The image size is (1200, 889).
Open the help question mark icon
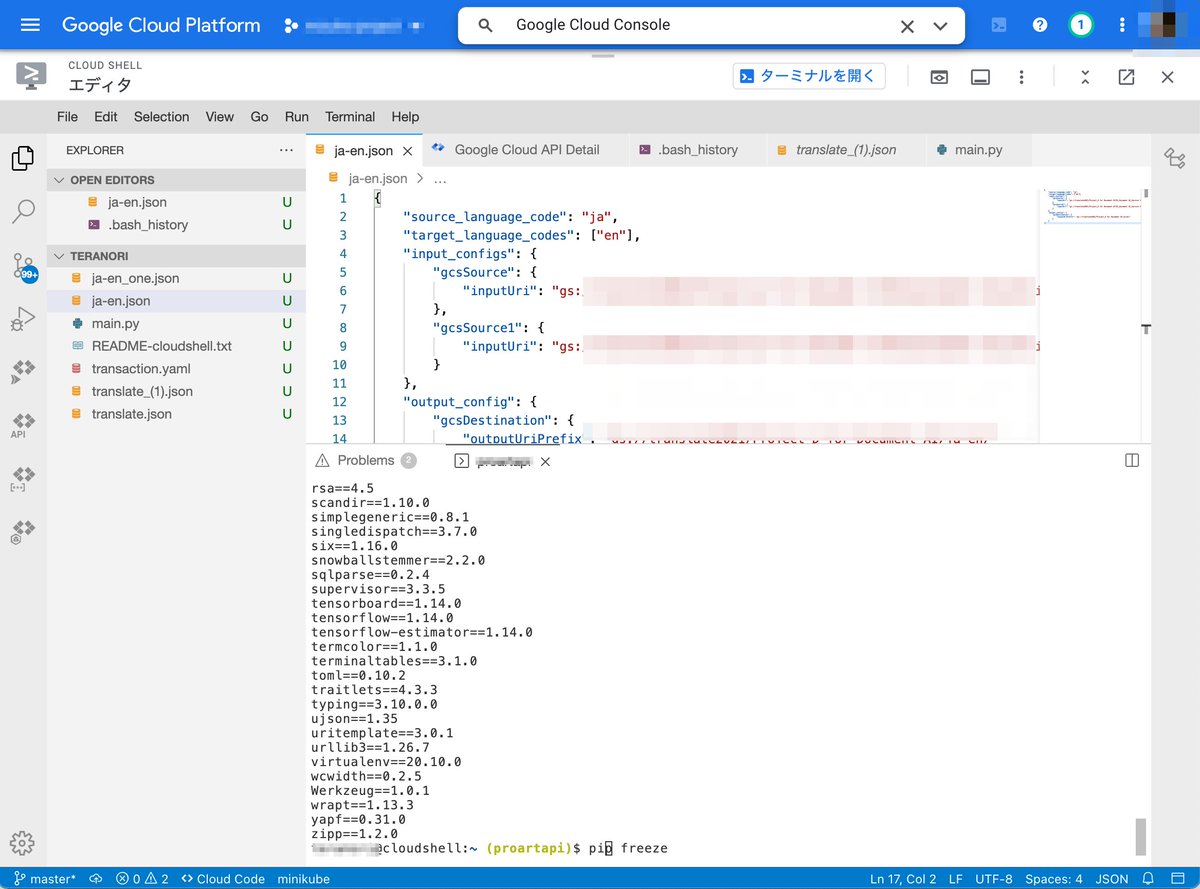click(x=1040, y=25)
